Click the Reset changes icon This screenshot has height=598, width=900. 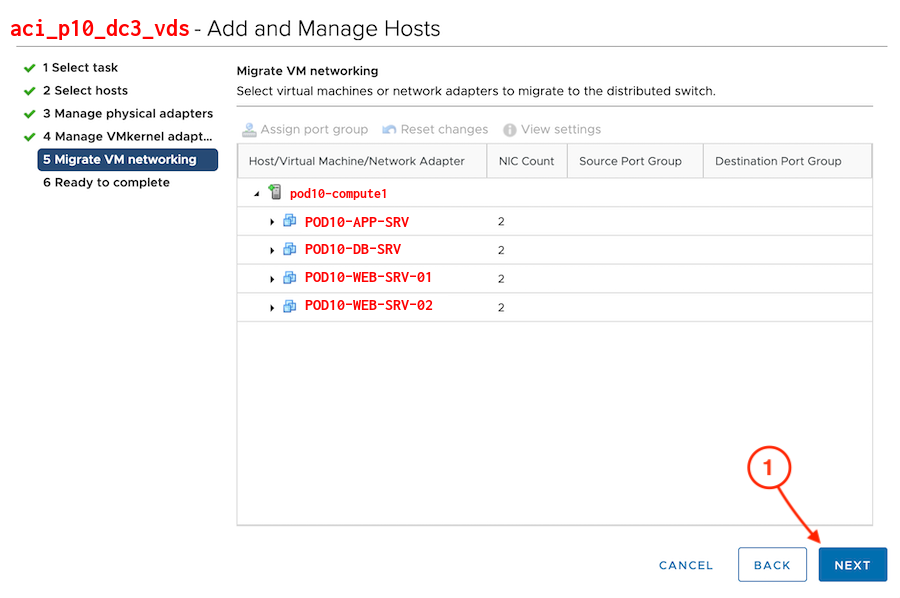coord(389,130)
